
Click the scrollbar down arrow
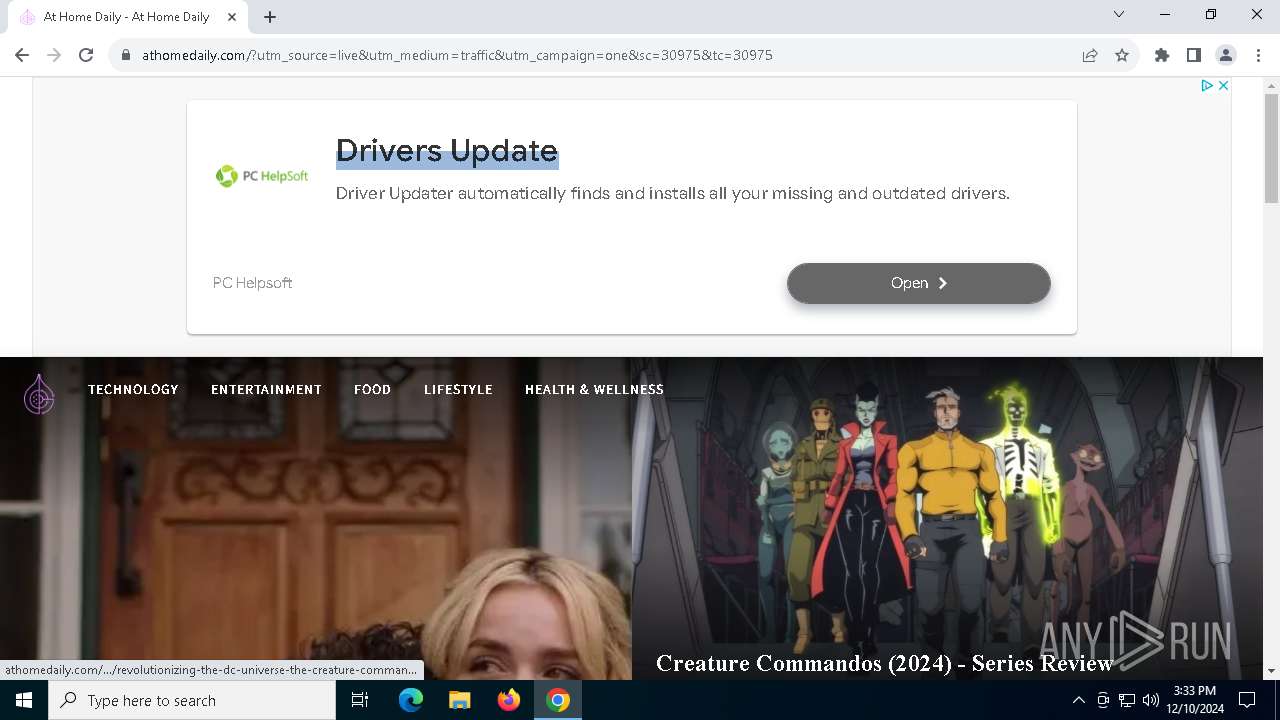click(x=1271, y=671)
